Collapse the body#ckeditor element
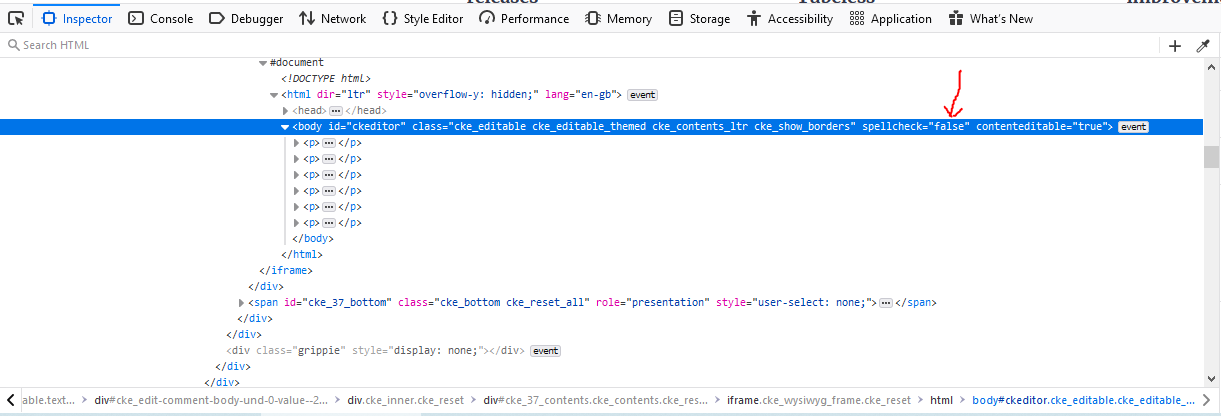Screen dimensions: 1221x416 [x=285, y=127]
